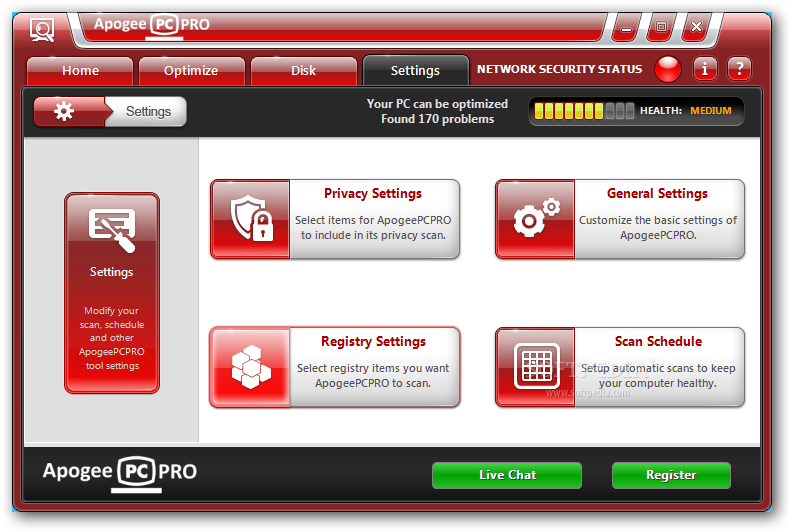Click the green Register button
The width and height of the screenshot is (792, 532).
coord(671,475)
